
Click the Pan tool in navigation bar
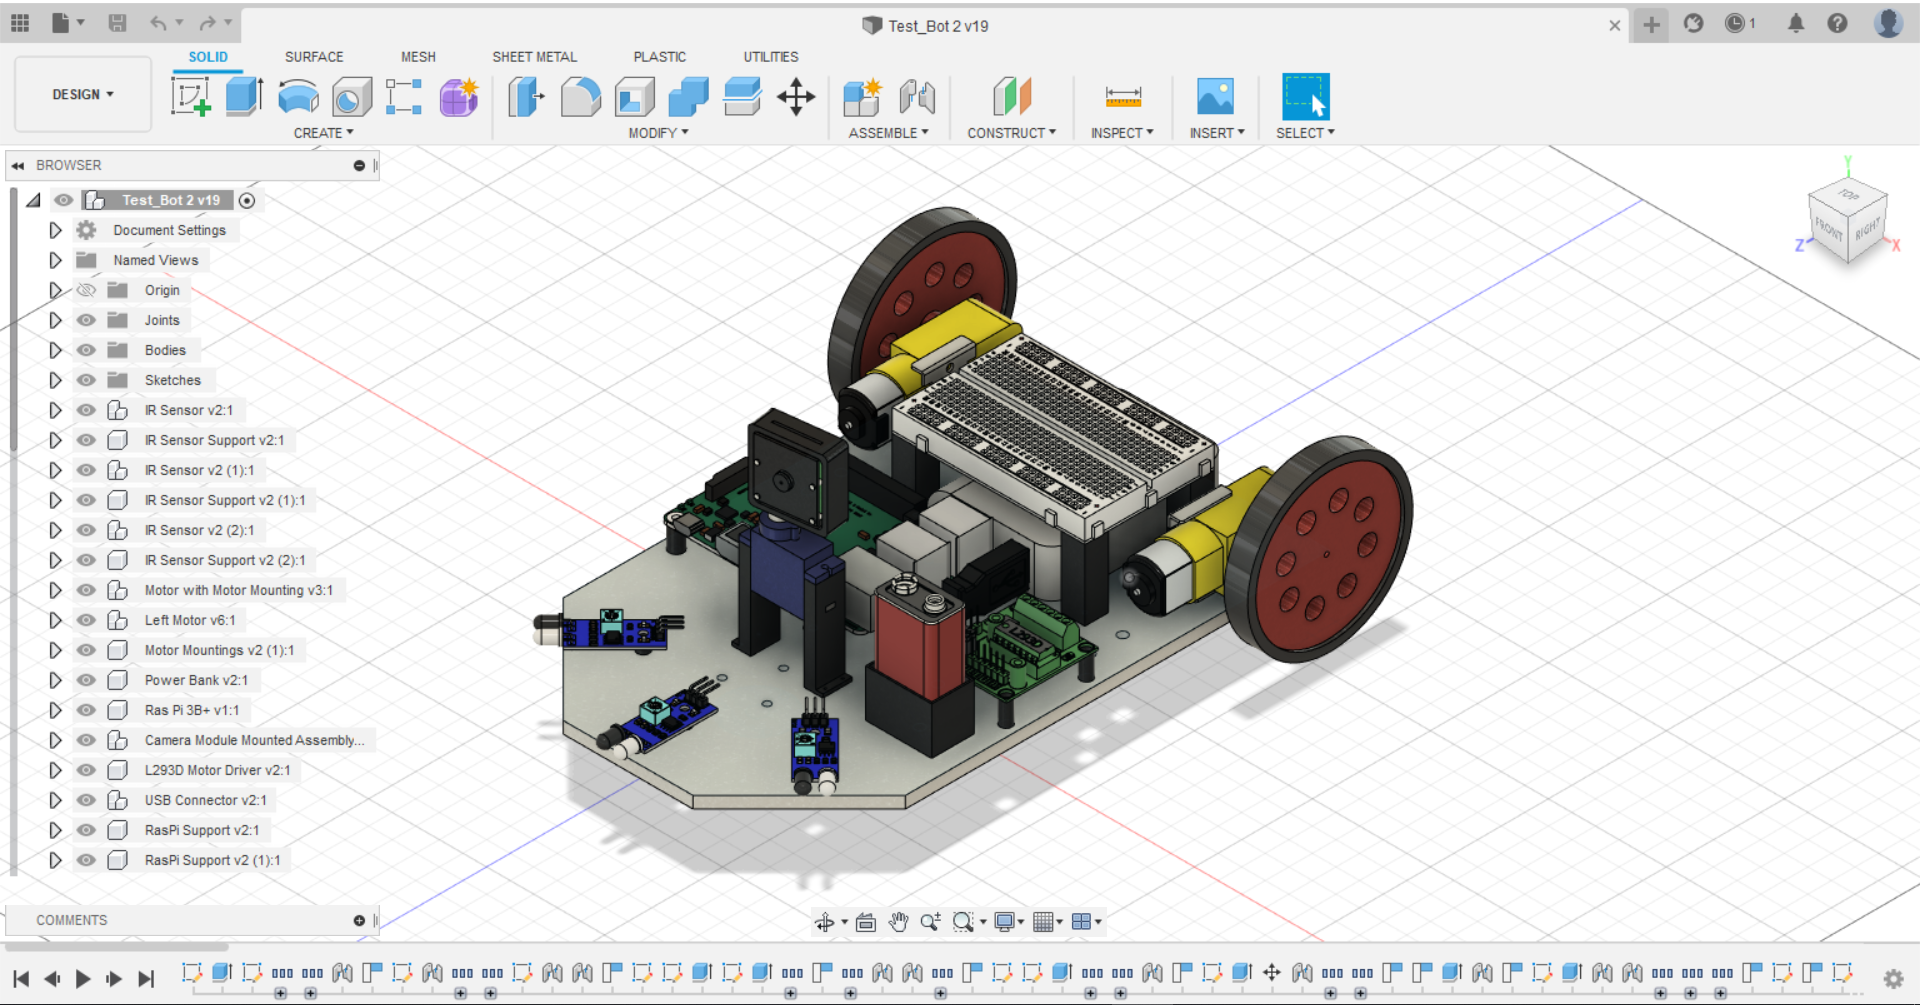click(898, 922)
